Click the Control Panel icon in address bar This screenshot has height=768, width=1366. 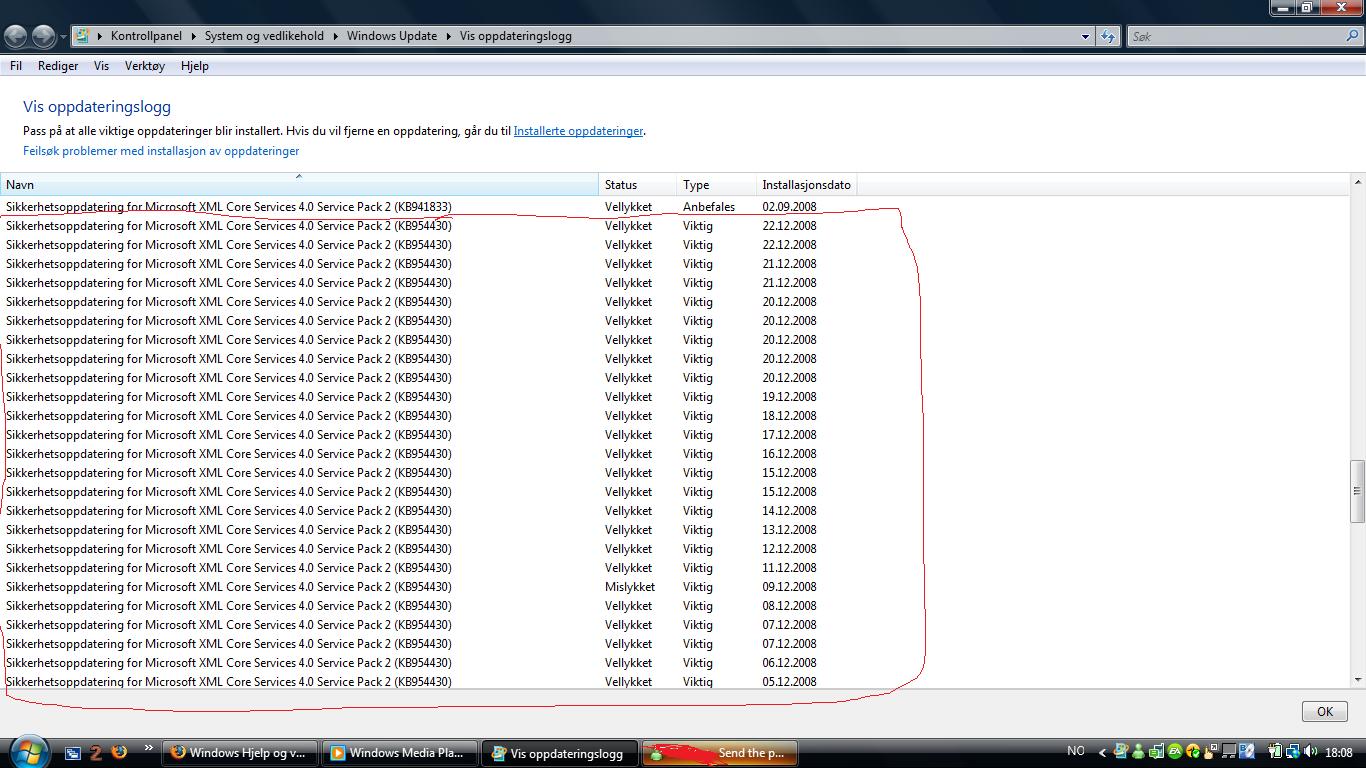point(83,36)
